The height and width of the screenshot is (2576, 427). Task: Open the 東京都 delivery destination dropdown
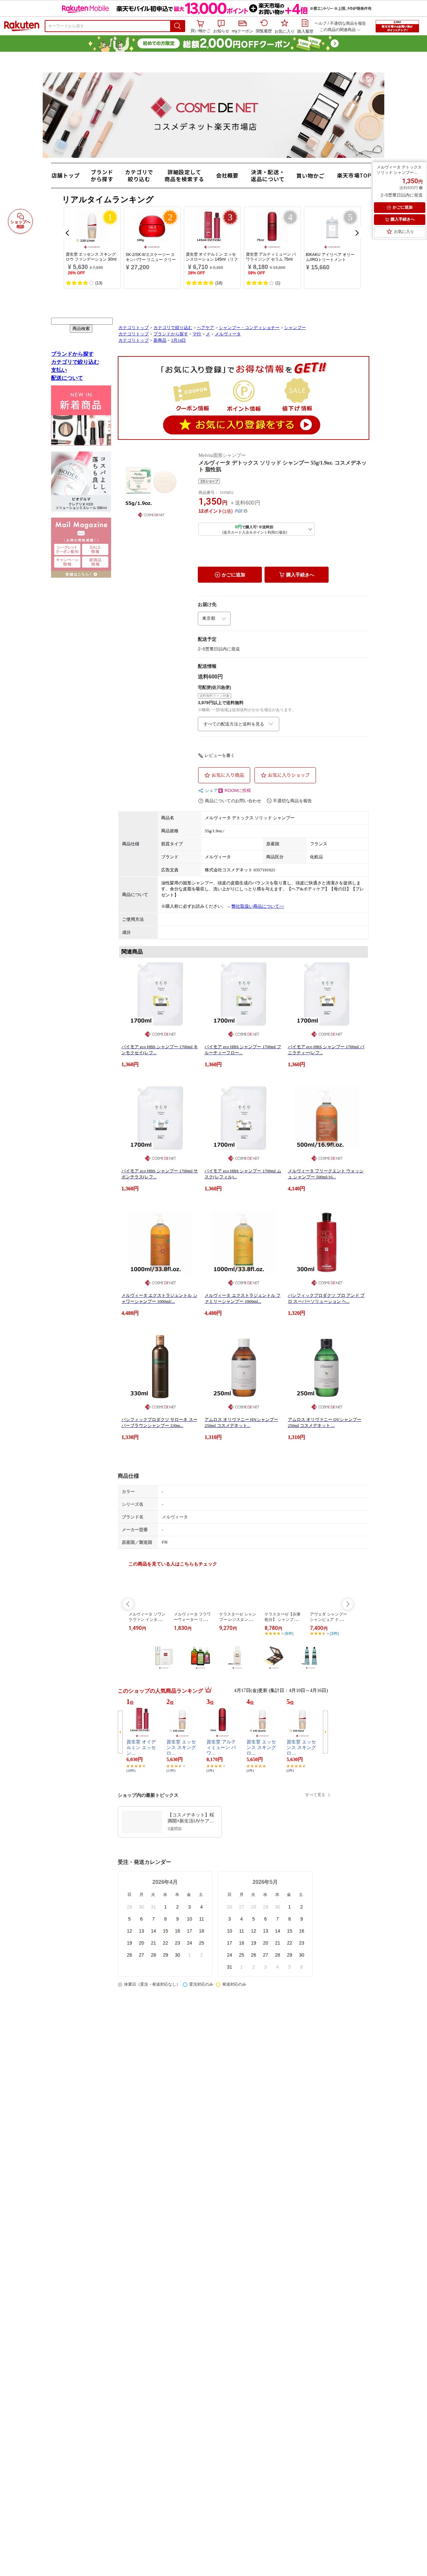[x=214, y=618]
